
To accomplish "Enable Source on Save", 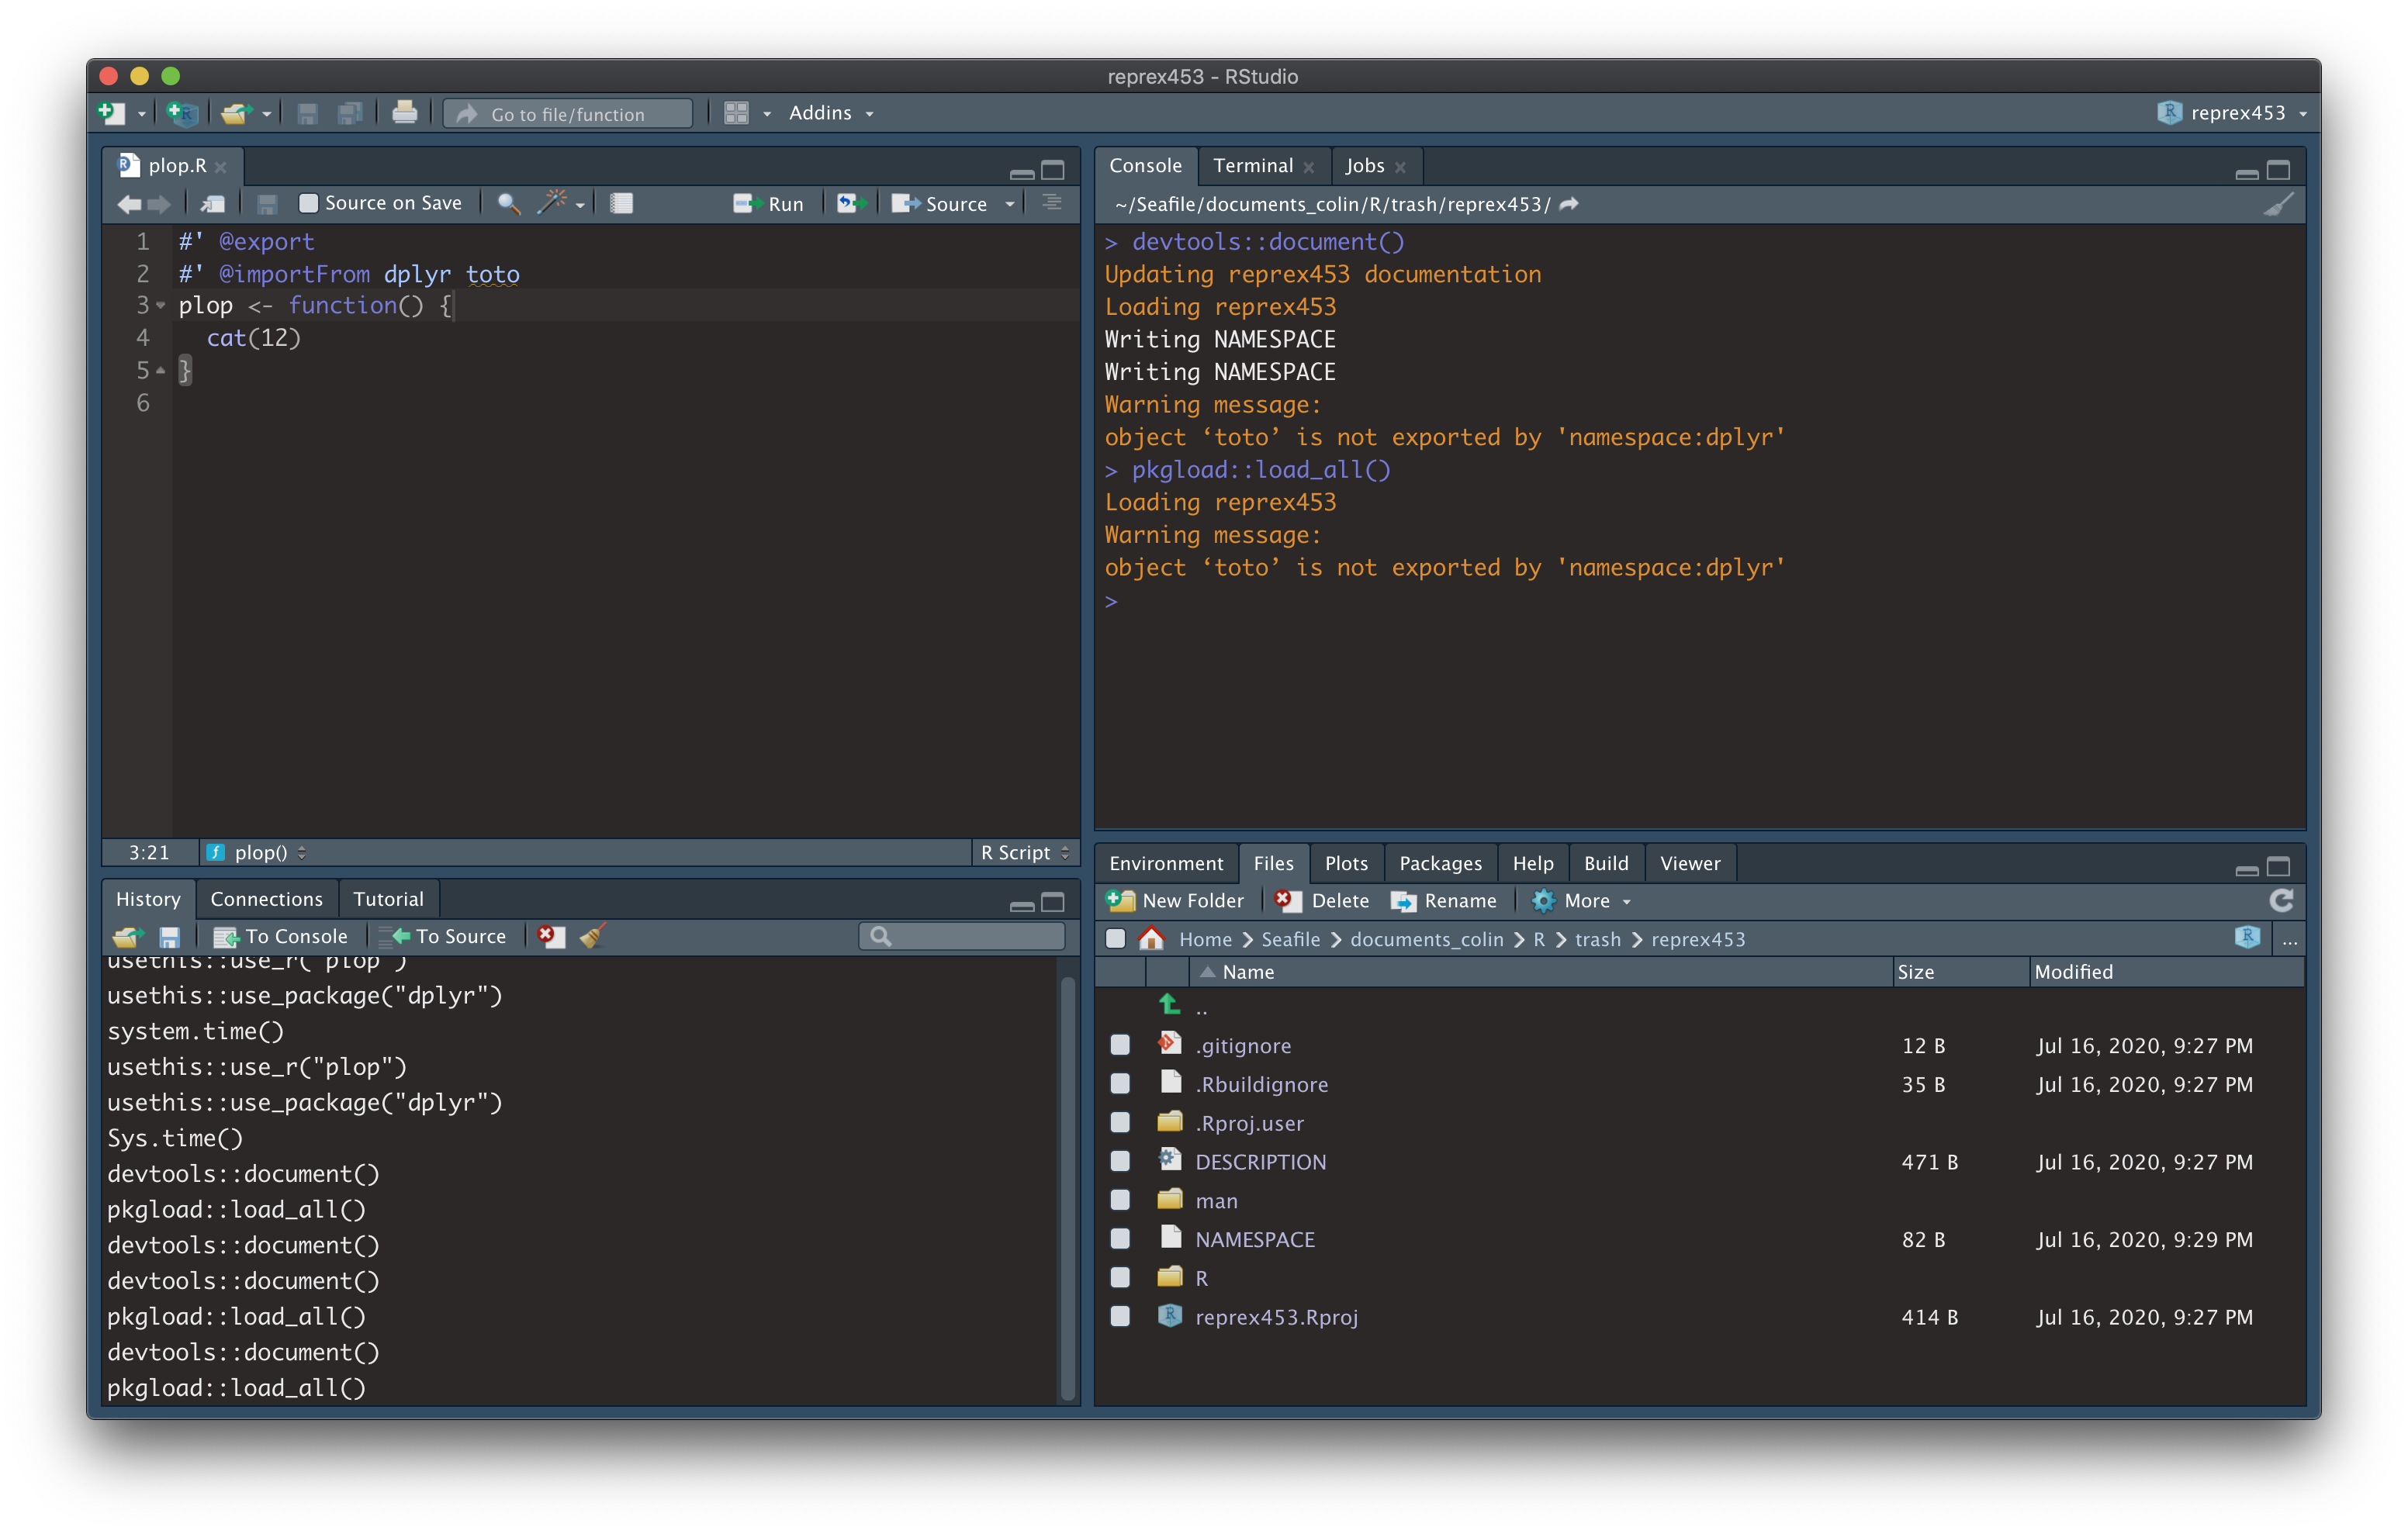I will pyautogui.click(x=307, y=203).
